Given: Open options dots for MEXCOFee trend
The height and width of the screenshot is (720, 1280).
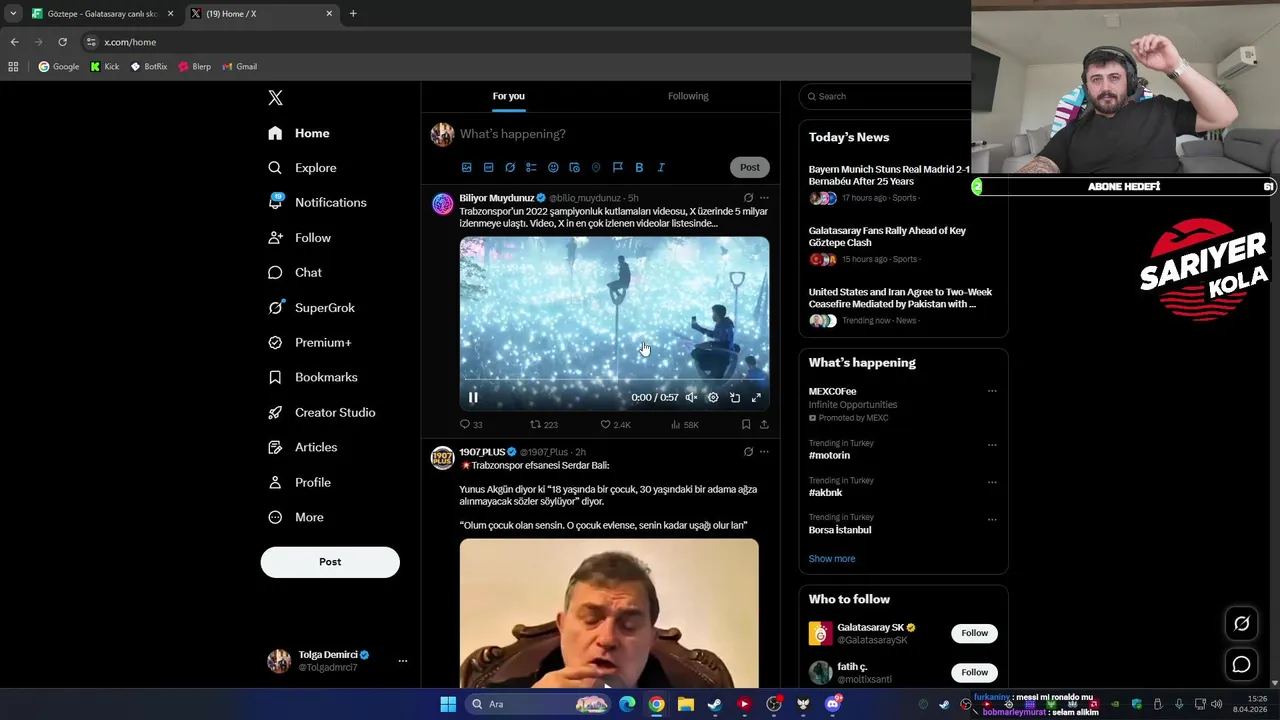Looking at the screenshot, I should coord(992,392).
